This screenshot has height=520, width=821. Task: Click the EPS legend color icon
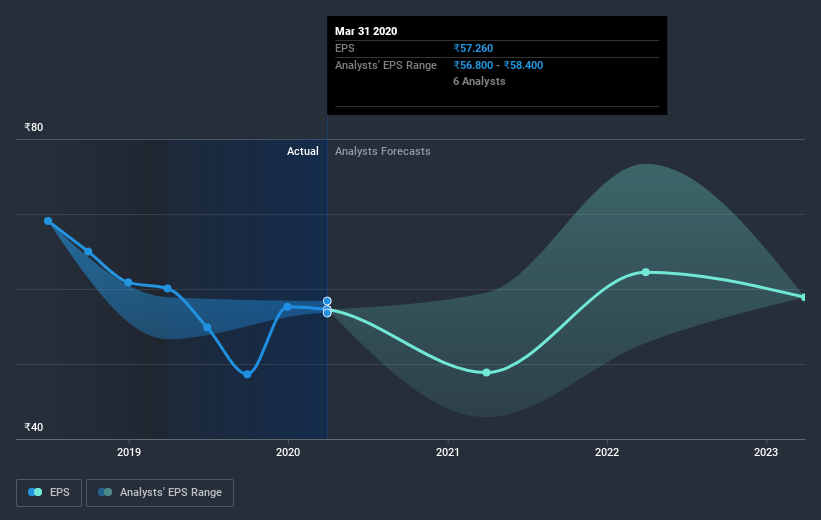point(35,492)
